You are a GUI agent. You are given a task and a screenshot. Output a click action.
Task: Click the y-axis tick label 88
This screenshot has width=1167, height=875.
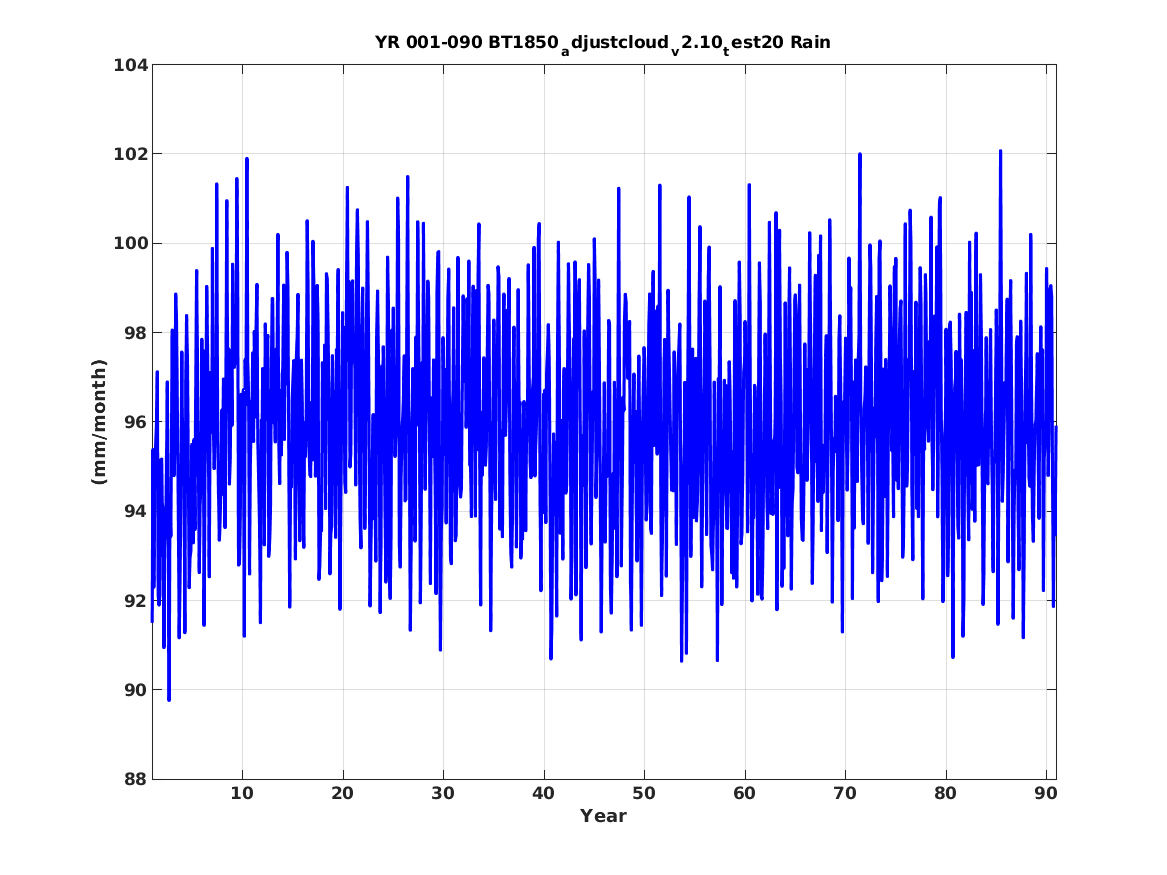(x=135, y=779)
